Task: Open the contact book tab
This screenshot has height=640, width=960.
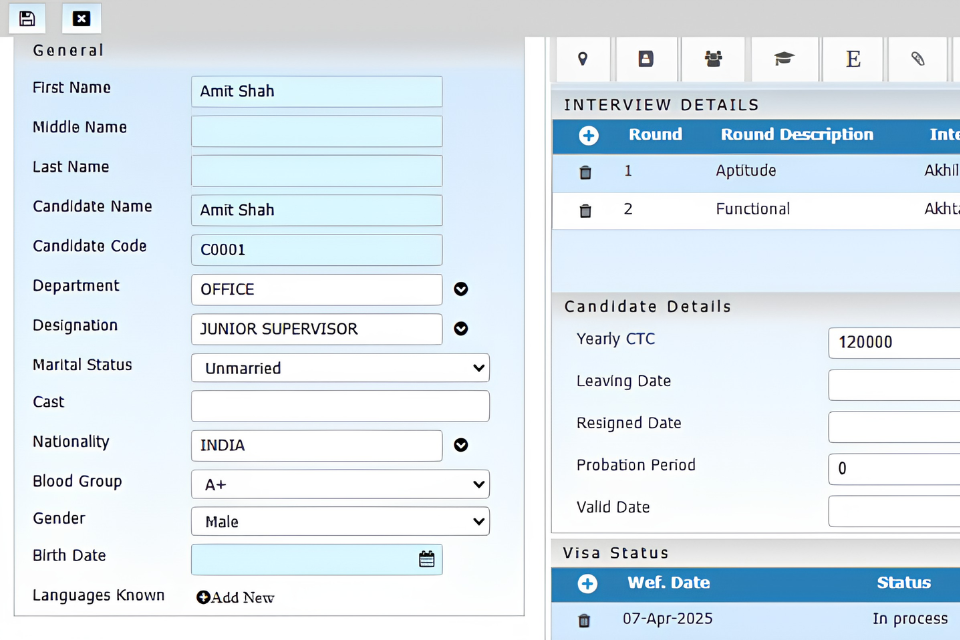Action: point(646,59)
